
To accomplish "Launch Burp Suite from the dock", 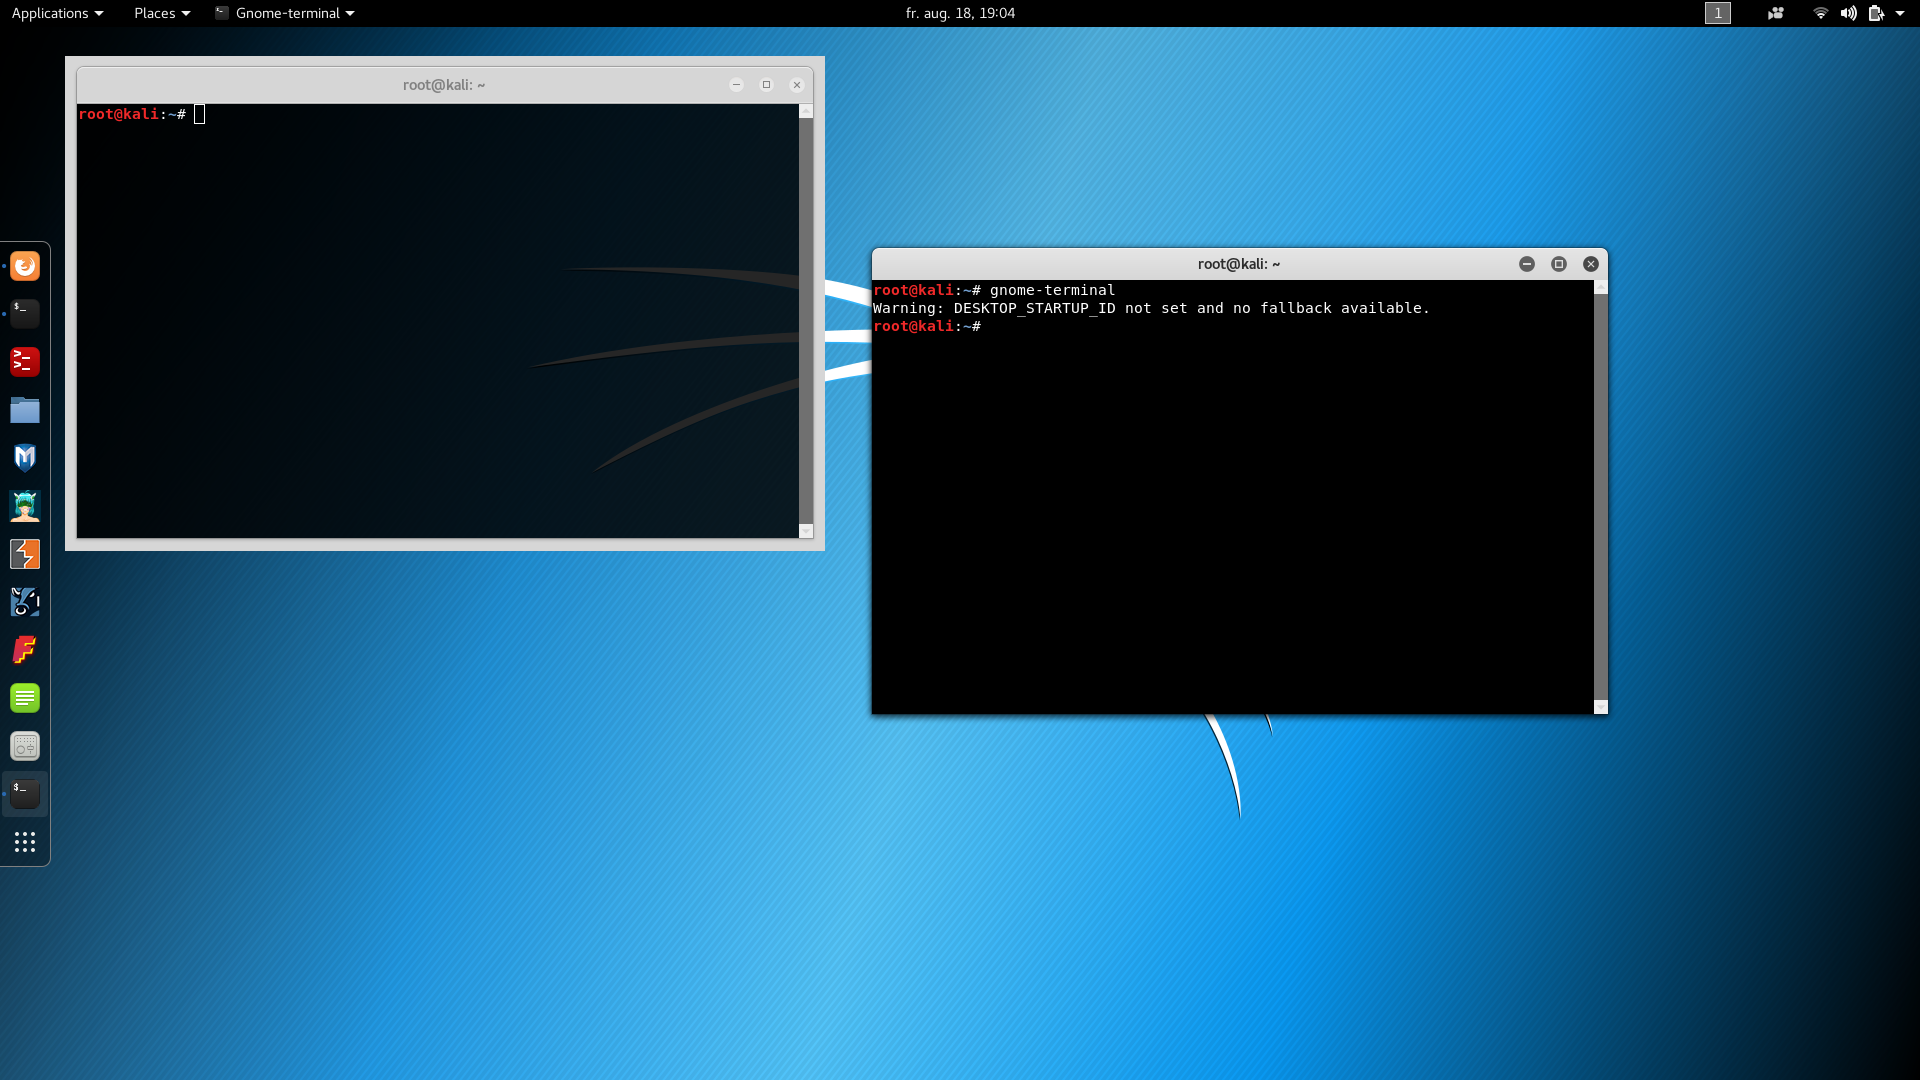I will (25, 554).
